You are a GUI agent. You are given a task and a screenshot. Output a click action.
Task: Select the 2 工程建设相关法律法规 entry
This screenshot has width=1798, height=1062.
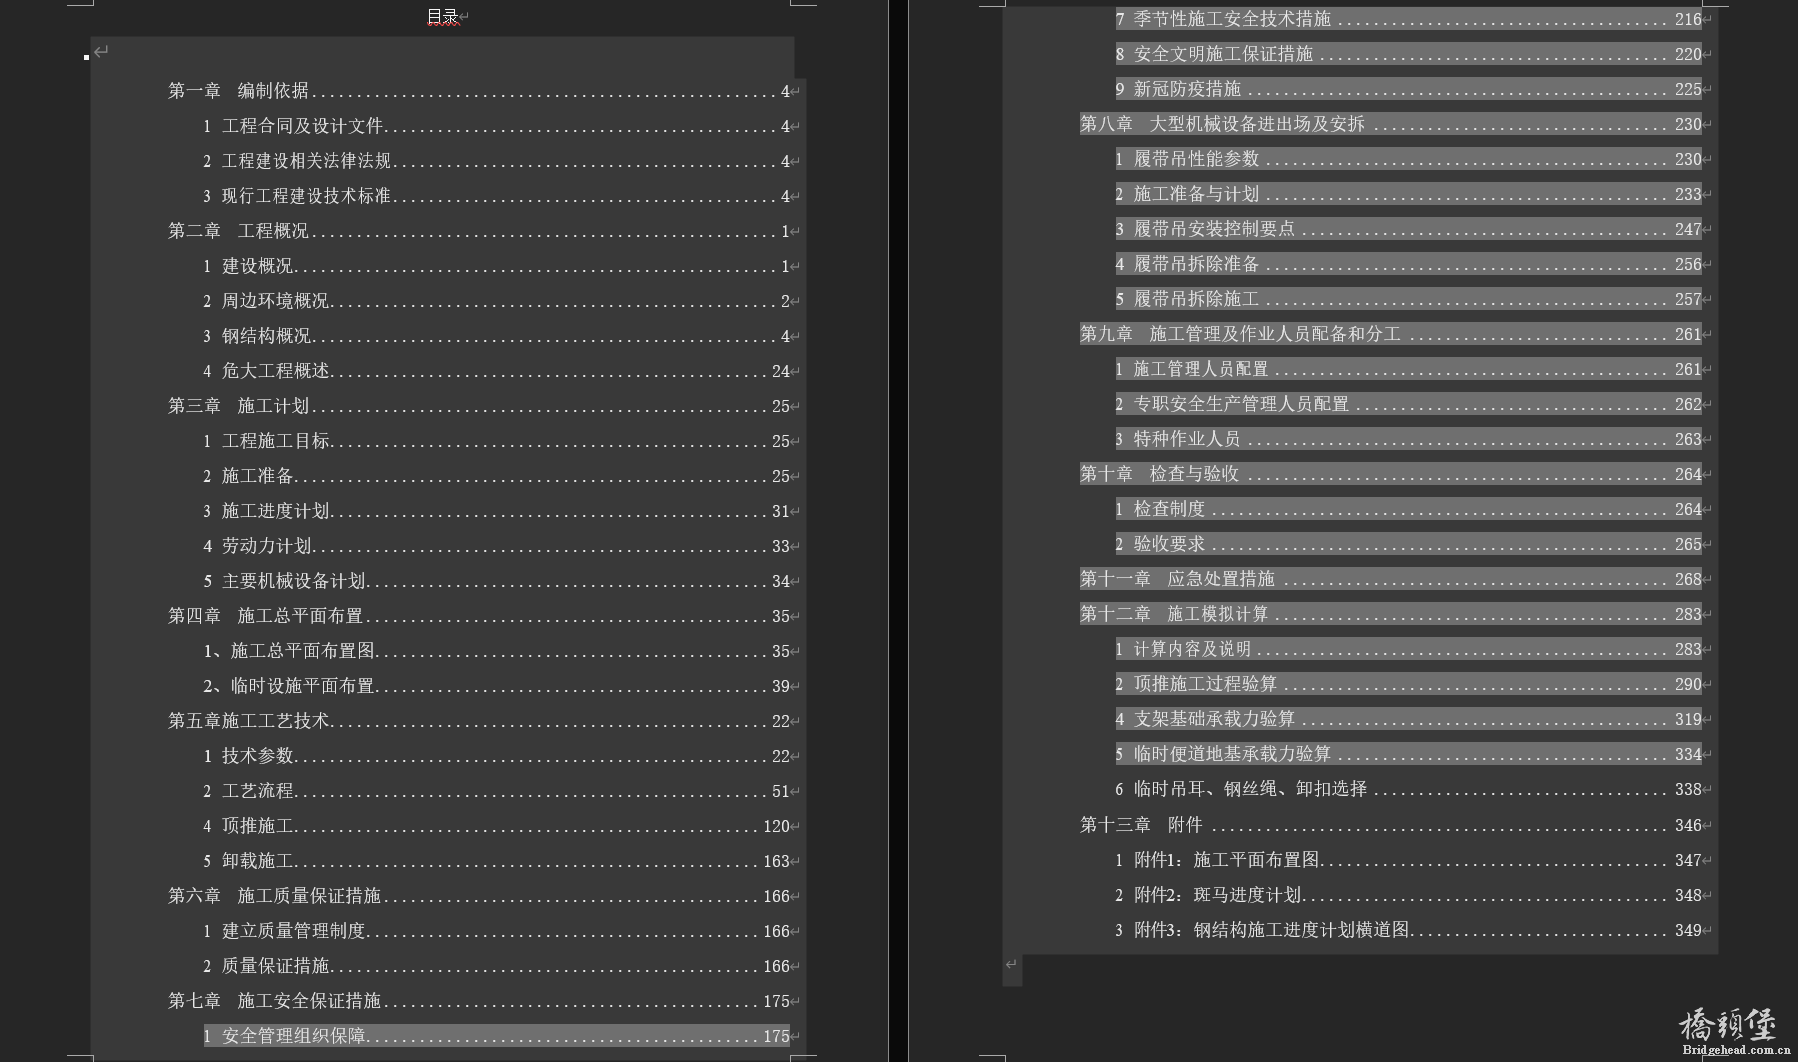(497, 161)
